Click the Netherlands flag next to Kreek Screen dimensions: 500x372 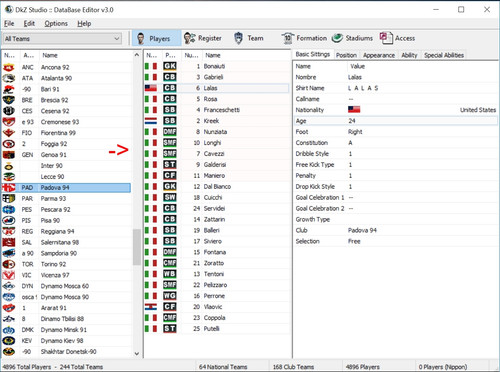pyautogui.click(x=151, y=121)
